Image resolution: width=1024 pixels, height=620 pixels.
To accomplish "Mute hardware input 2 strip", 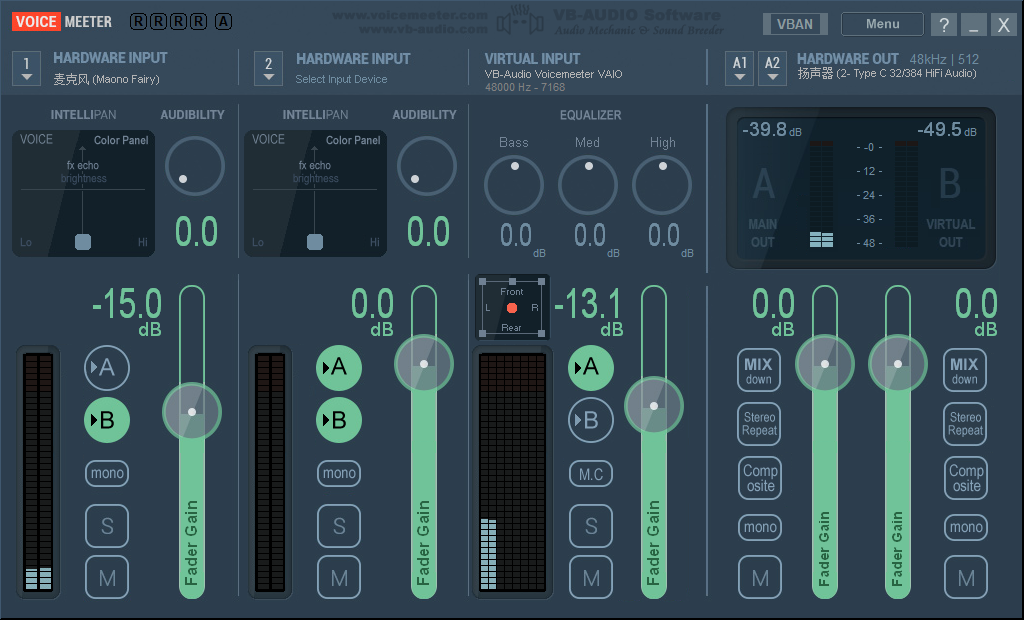I will coord(339,578).
